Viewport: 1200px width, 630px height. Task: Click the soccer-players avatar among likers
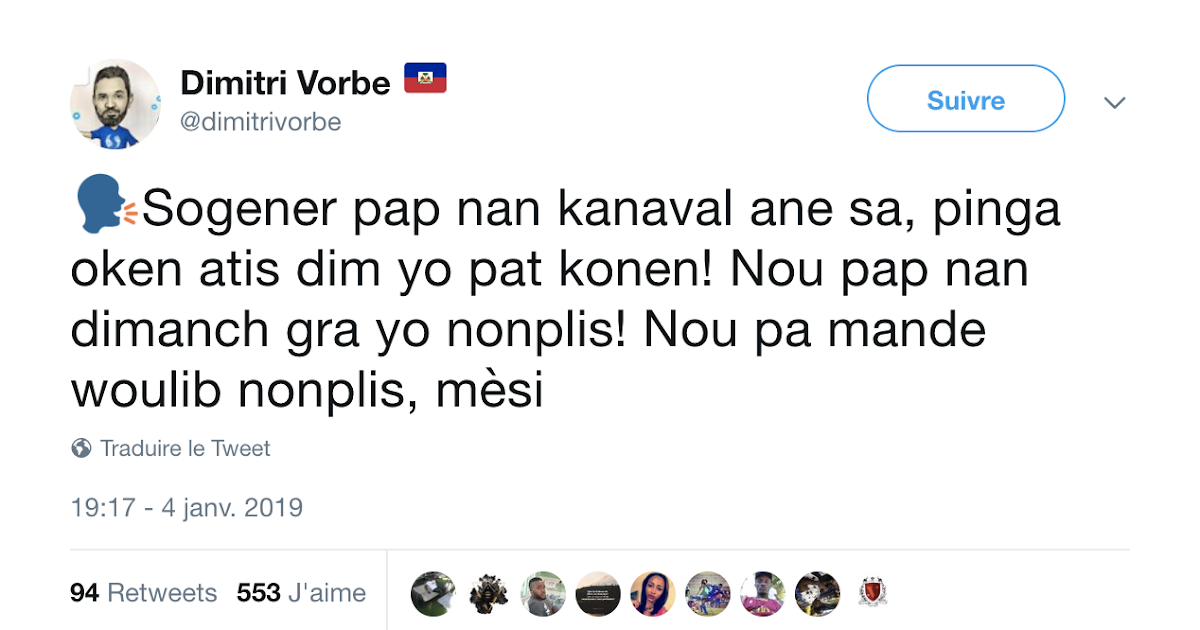point(708,594)
